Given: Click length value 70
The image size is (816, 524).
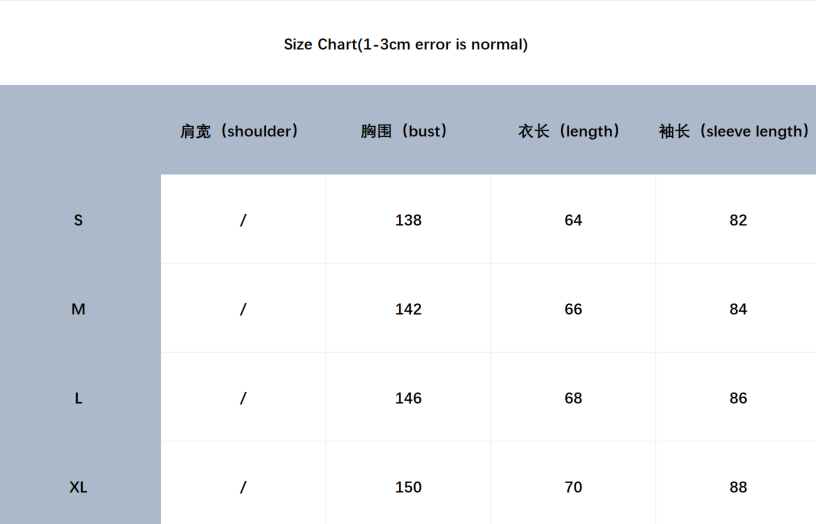Looking at the screenshot, I should 573,487.
